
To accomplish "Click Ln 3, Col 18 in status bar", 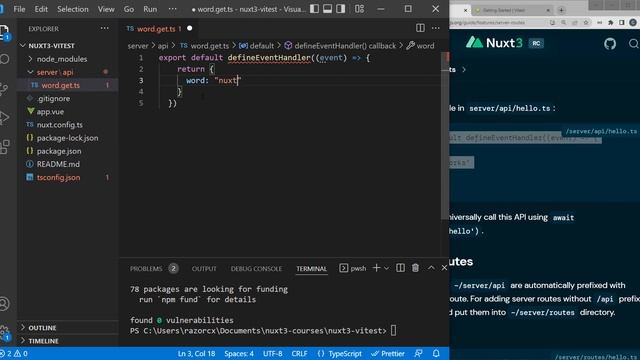I will (x=196, y=353).
